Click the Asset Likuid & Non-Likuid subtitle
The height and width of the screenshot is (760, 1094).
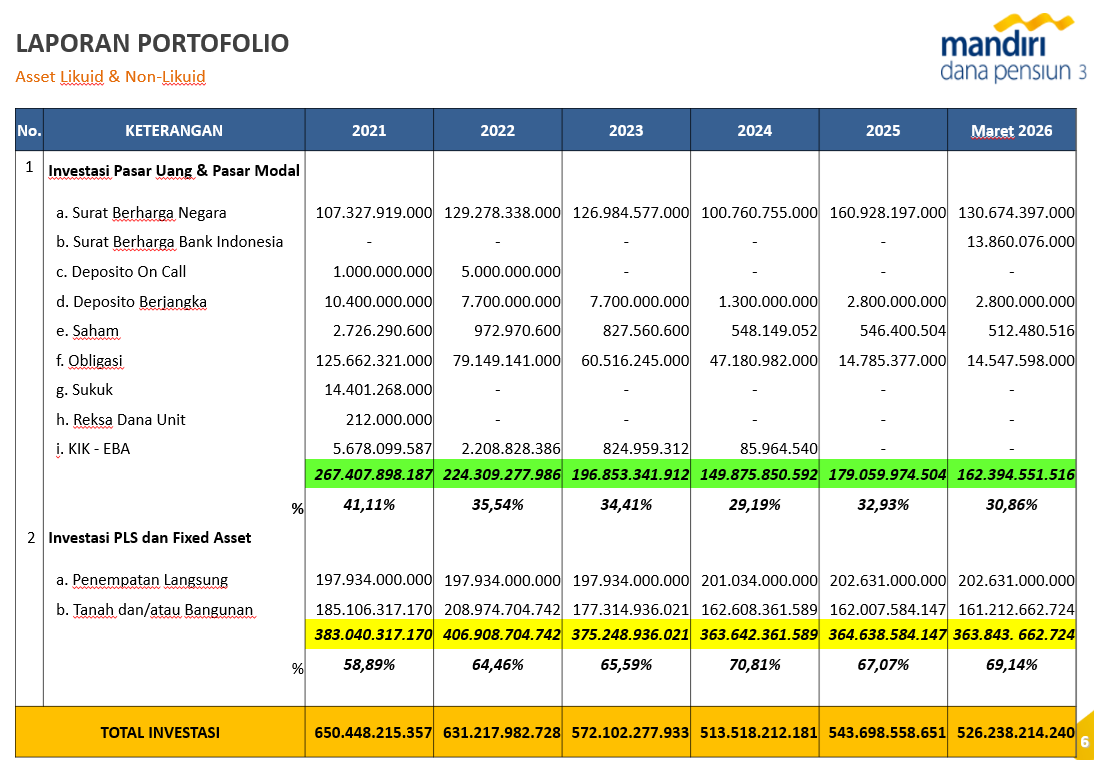click(110, 76)
